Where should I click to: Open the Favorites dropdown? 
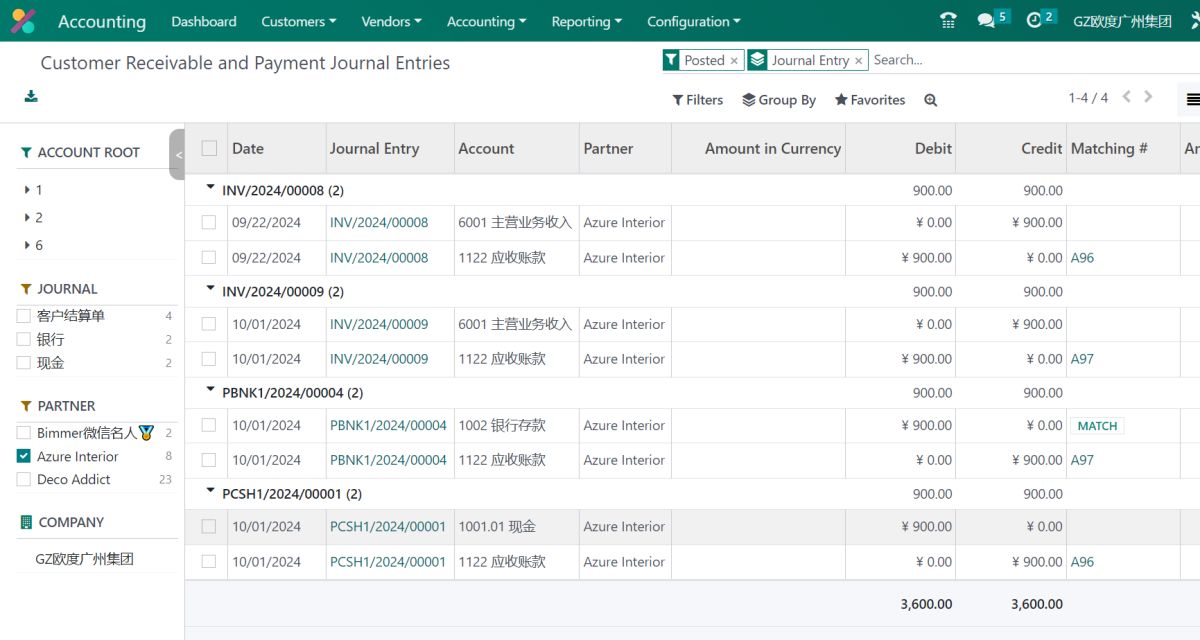coord(870,100)
